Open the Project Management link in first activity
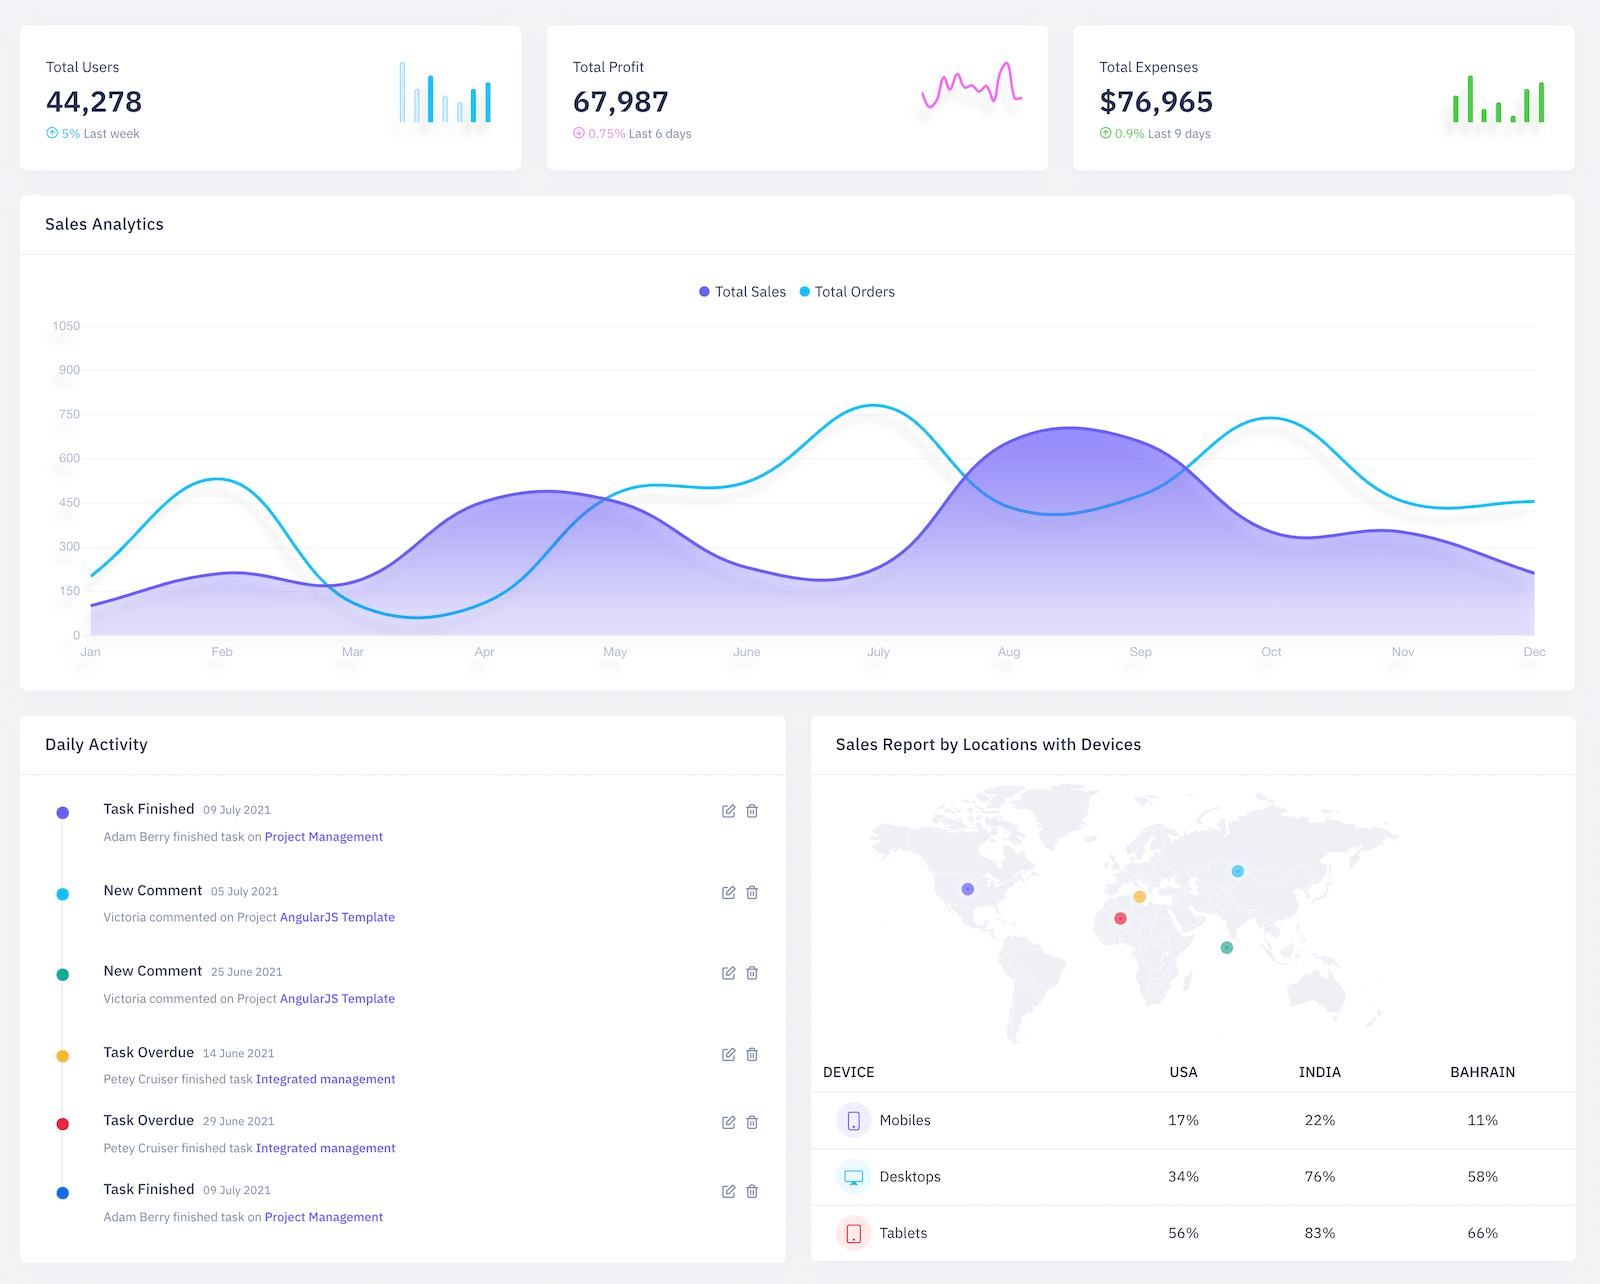Image resolution: width=1600 pixels, height=1284 pixels. [x=323, y=837]
